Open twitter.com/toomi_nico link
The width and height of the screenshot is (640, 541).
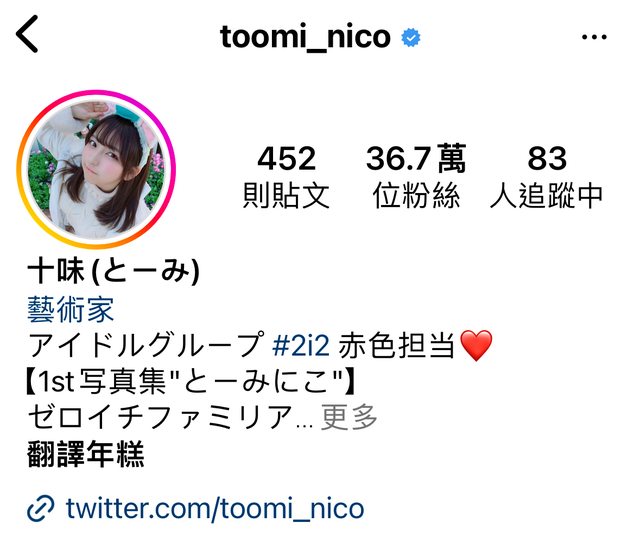215,508
